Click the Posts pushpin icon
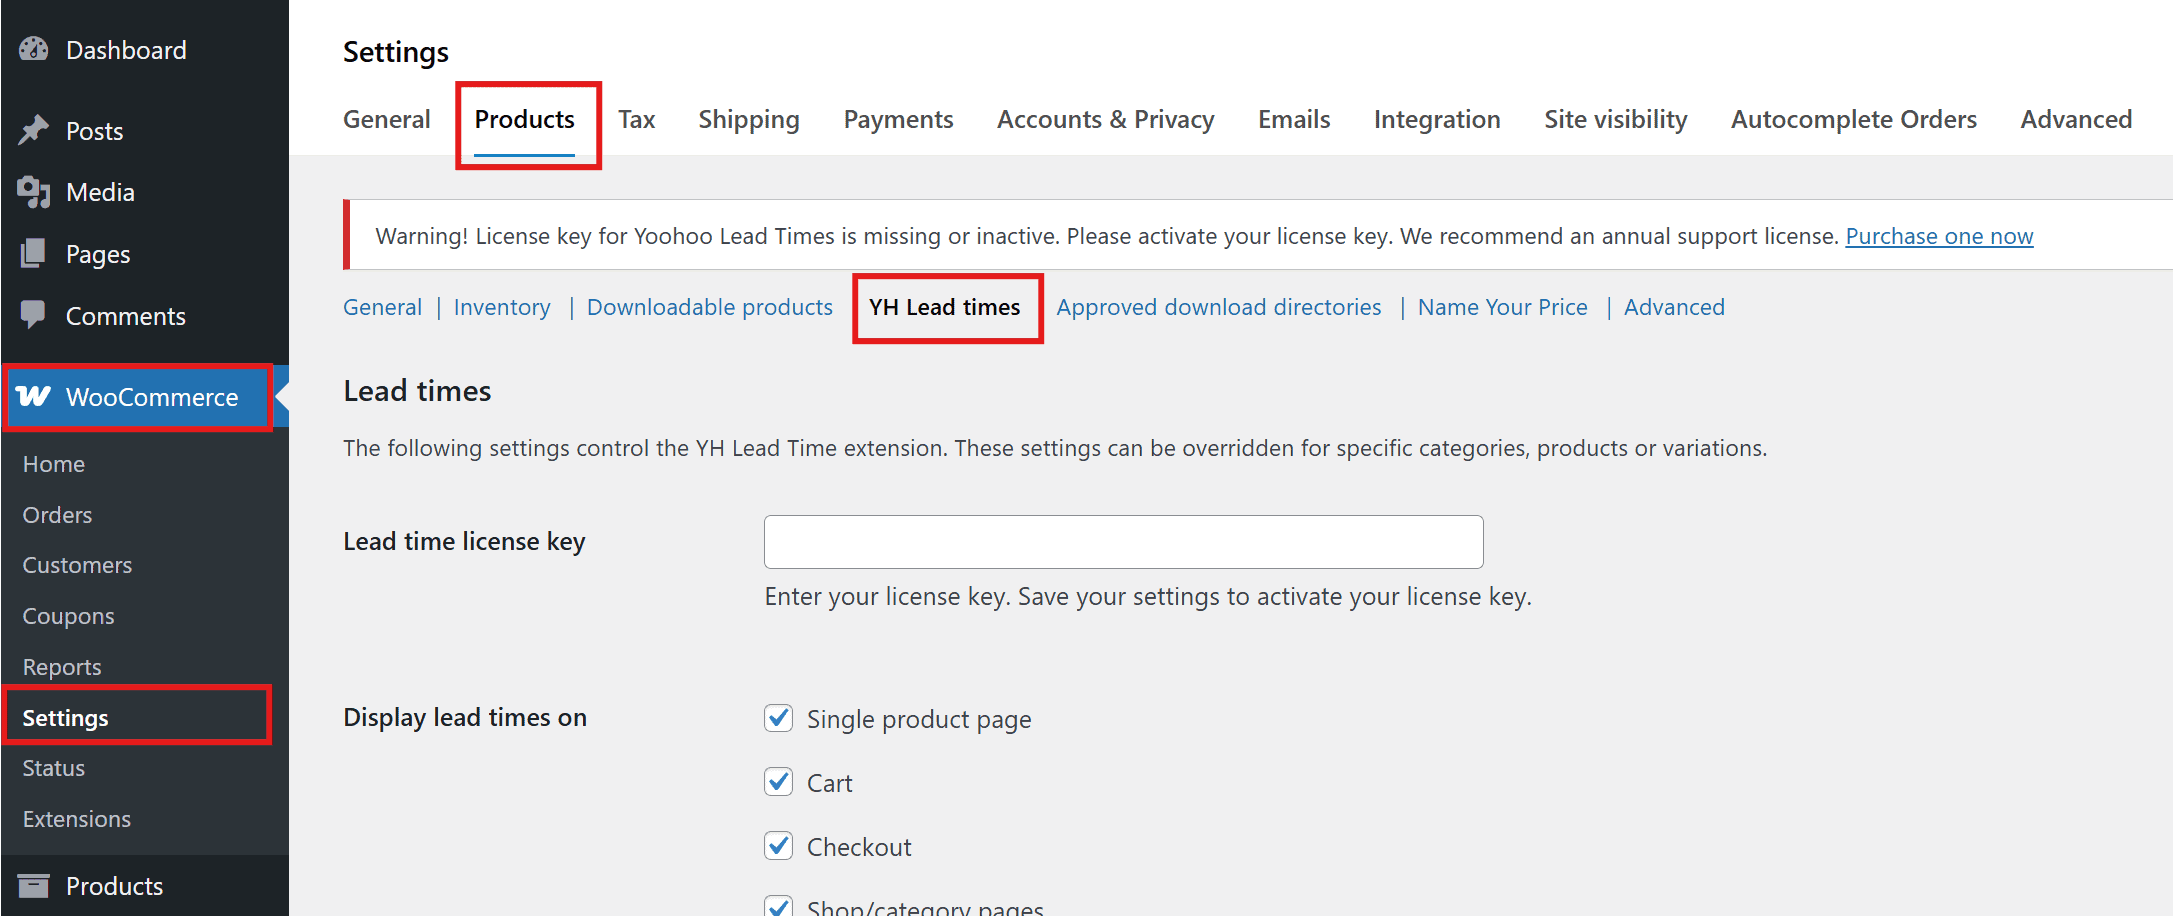Screen dimensions: 2173x916 [34, 130]
